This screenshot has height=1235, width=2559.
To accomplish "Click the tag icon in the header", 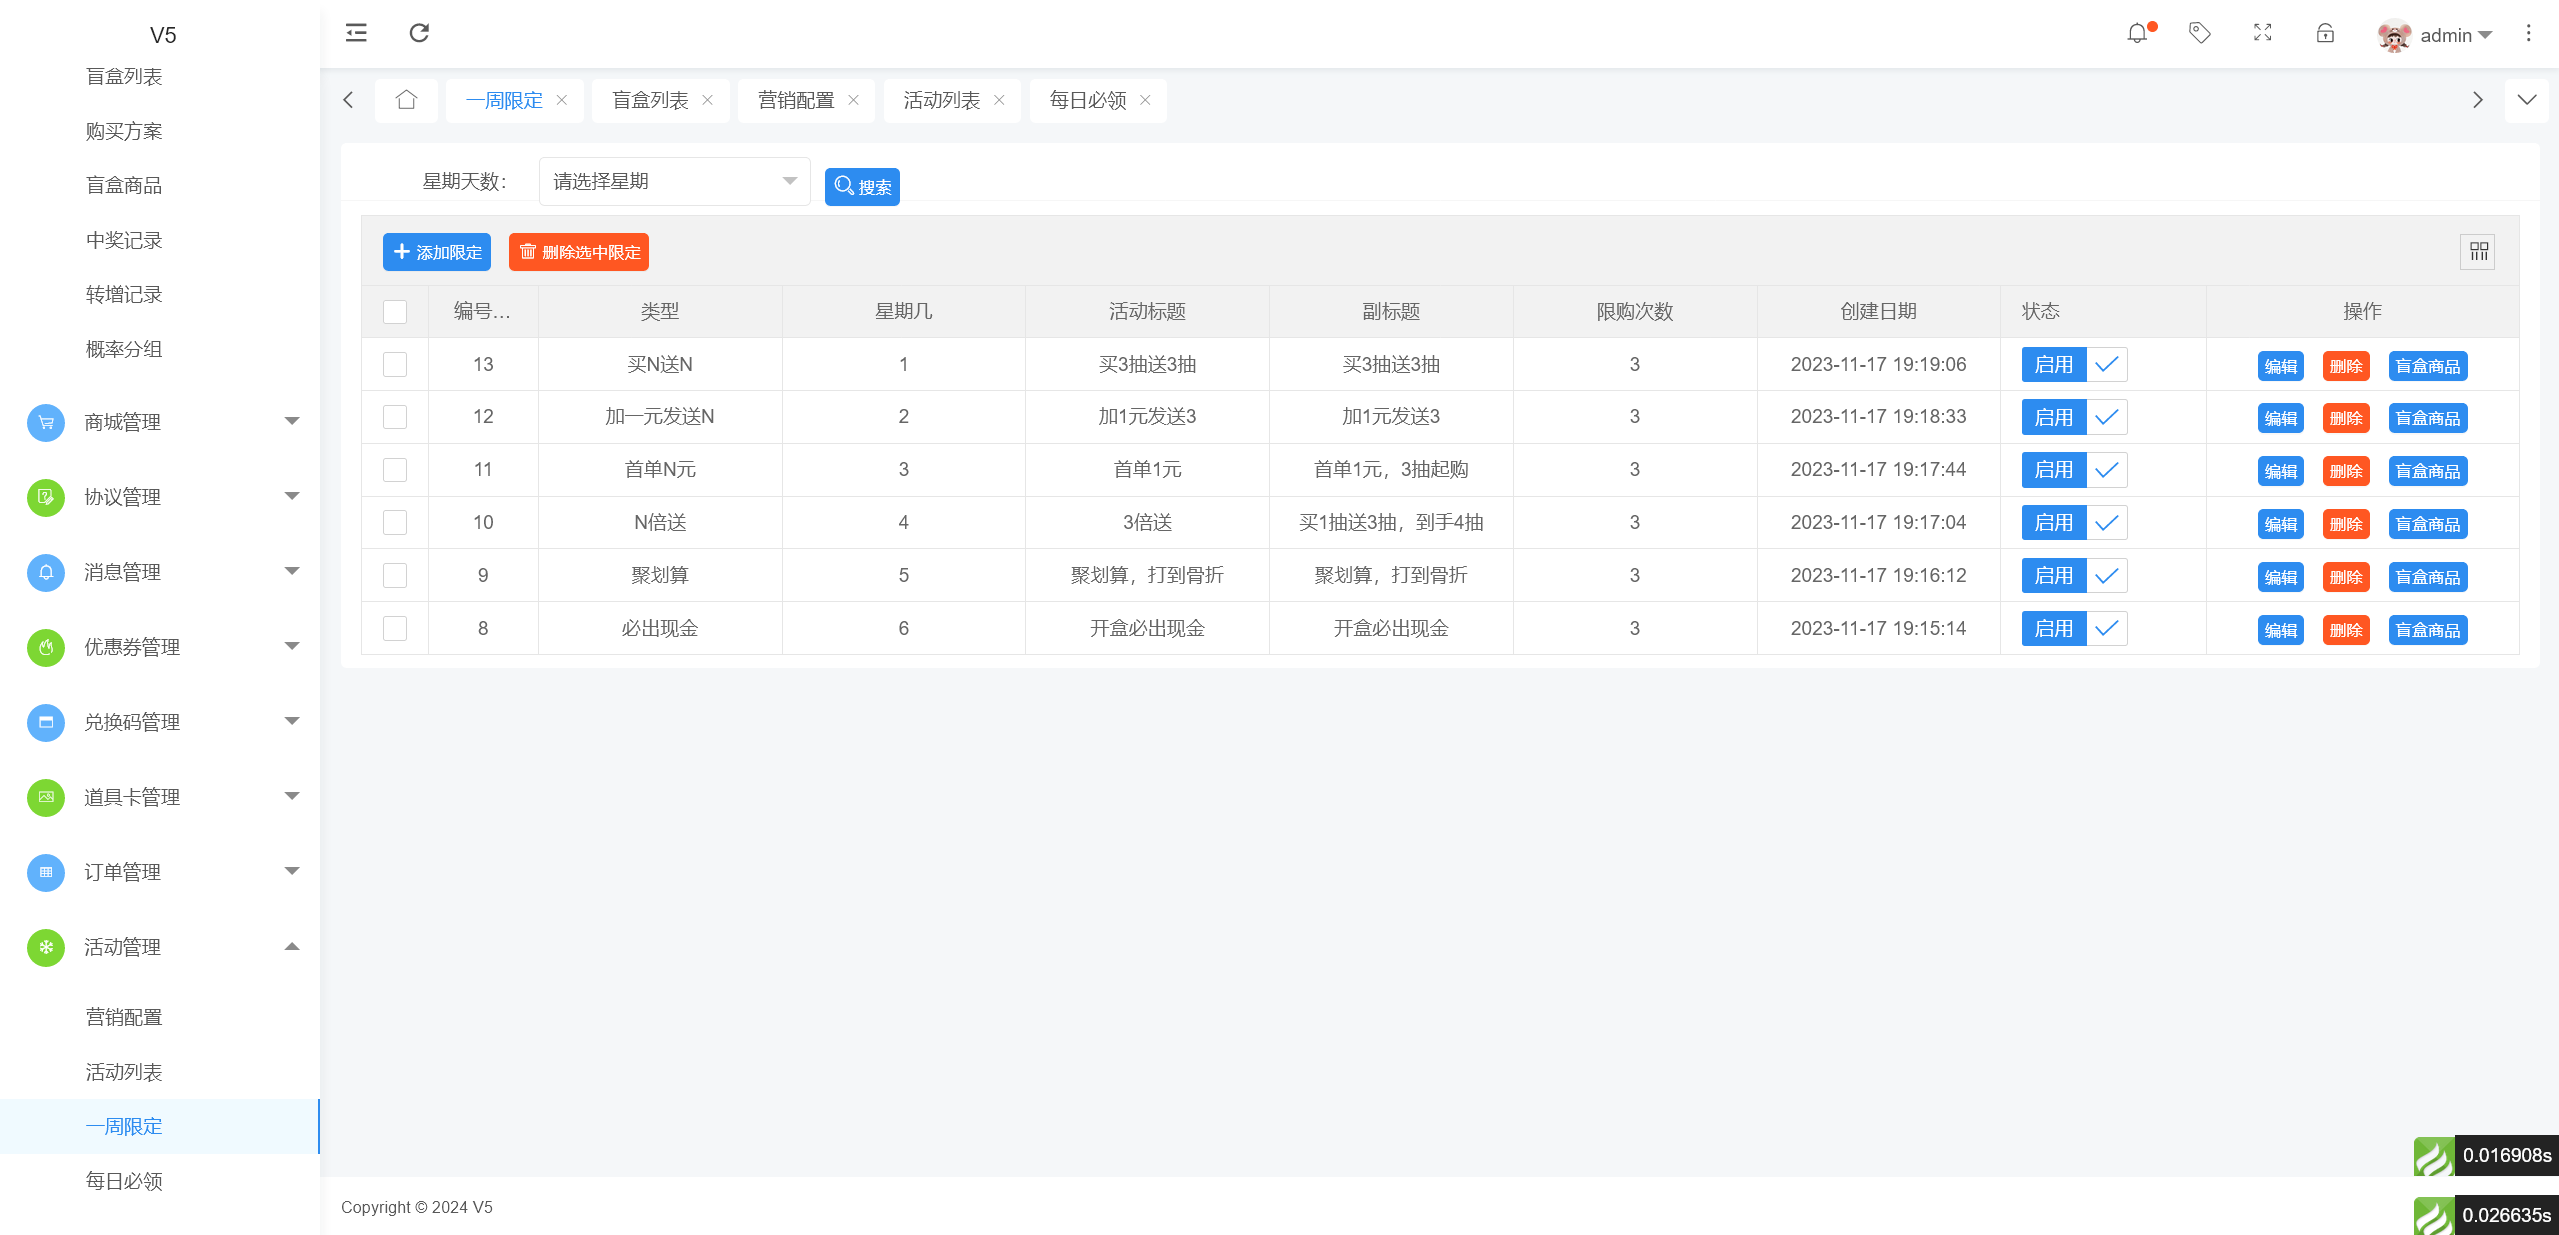I will click(x=2200, y=33).
